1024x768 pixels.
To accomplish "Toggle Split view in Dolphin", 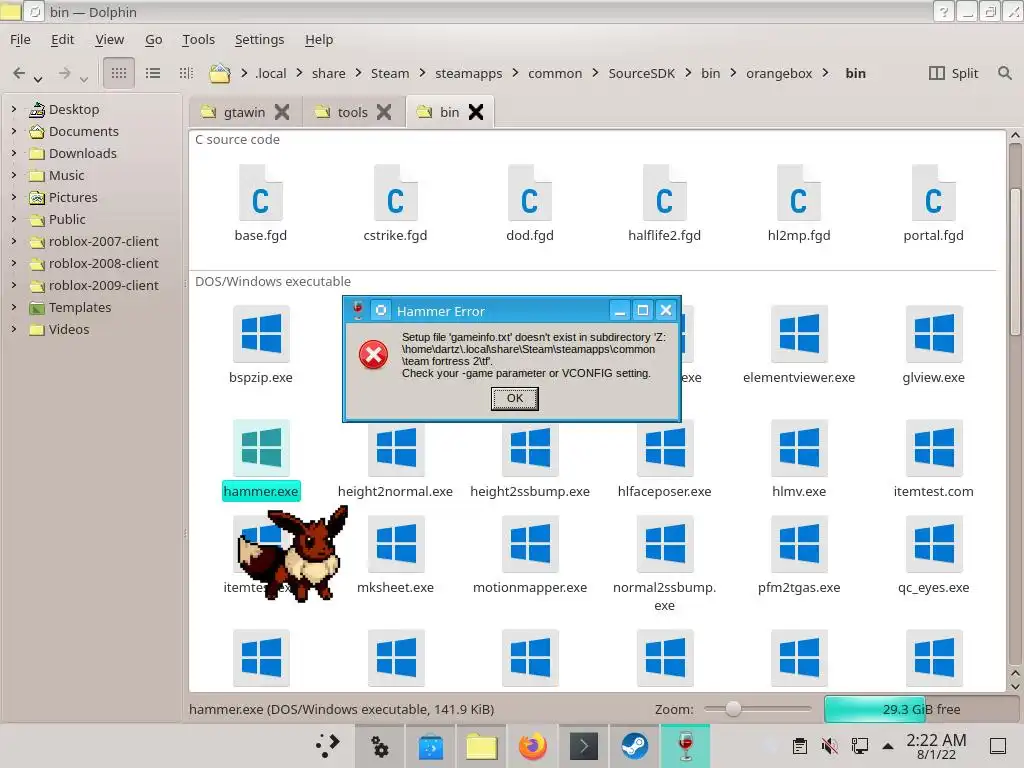I will pos(953,73).
